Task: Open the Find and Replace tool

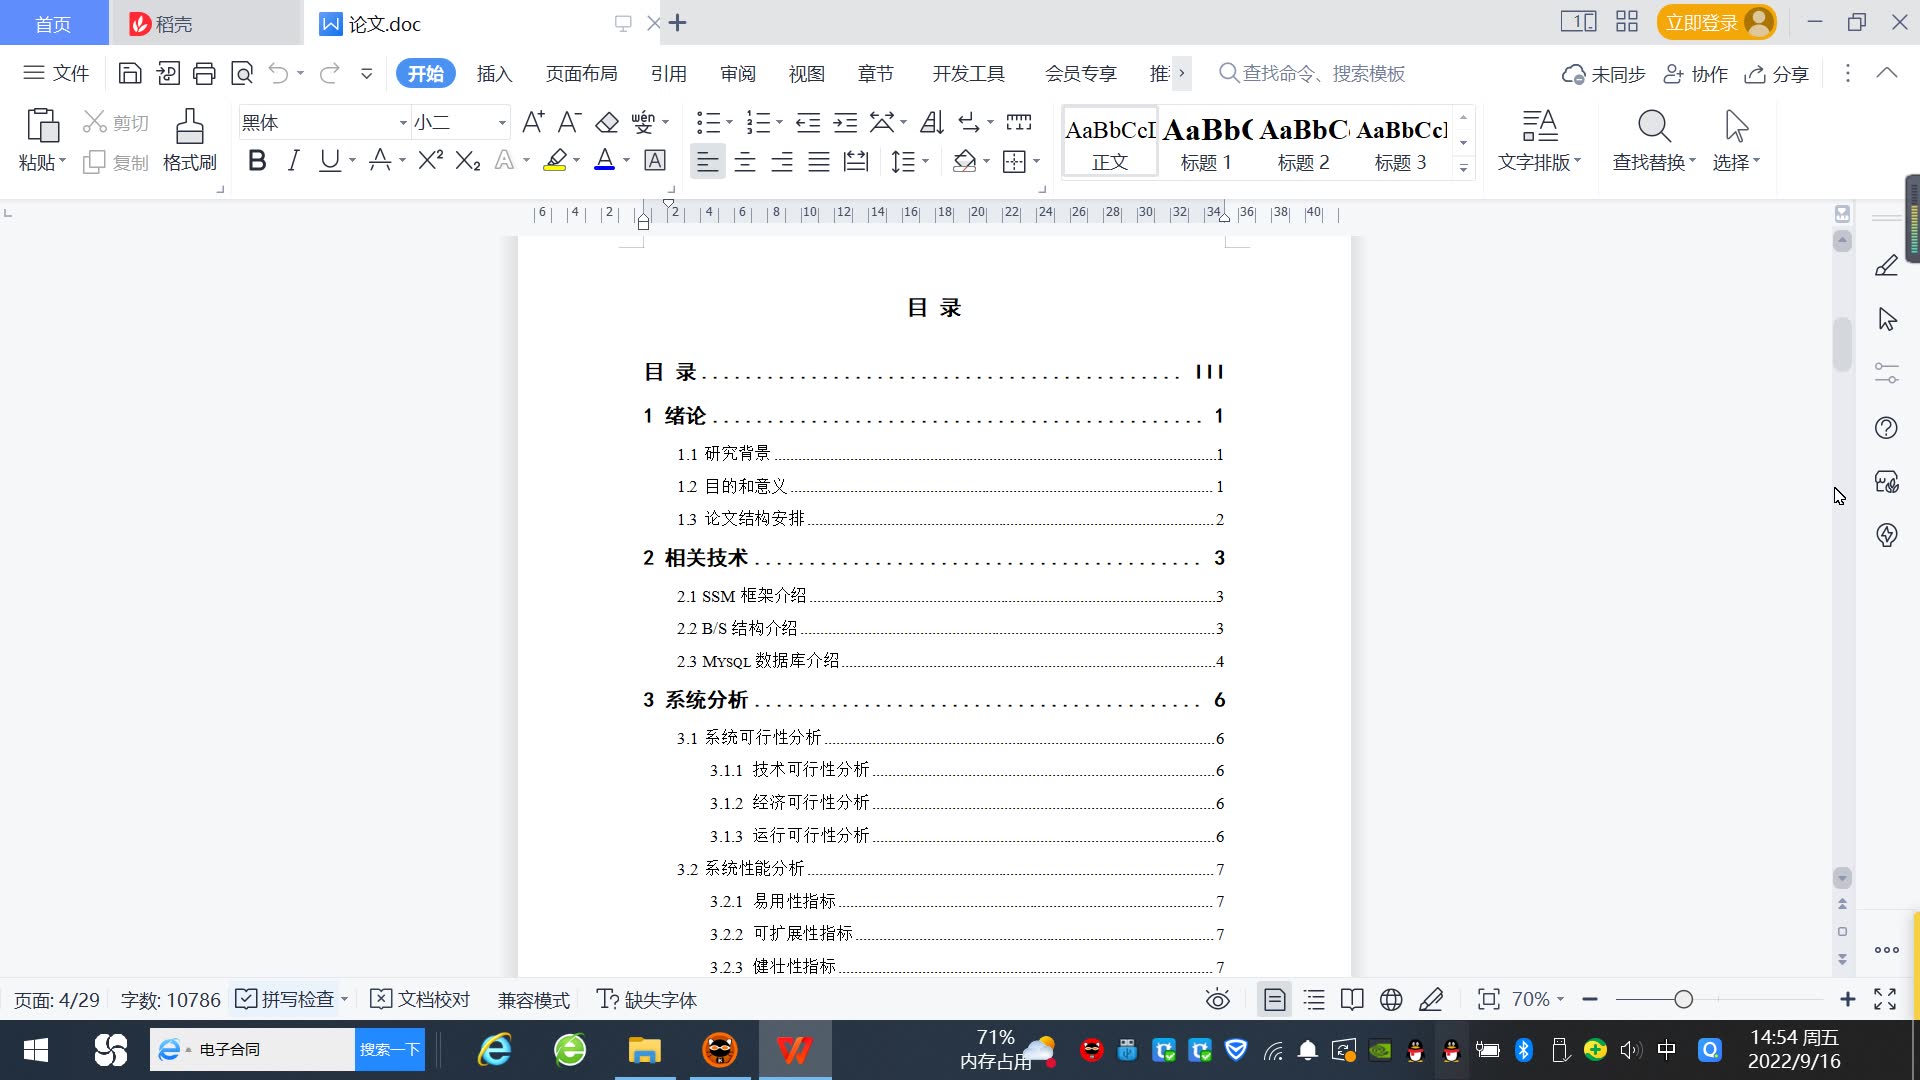Action: tap(1651, 140)
